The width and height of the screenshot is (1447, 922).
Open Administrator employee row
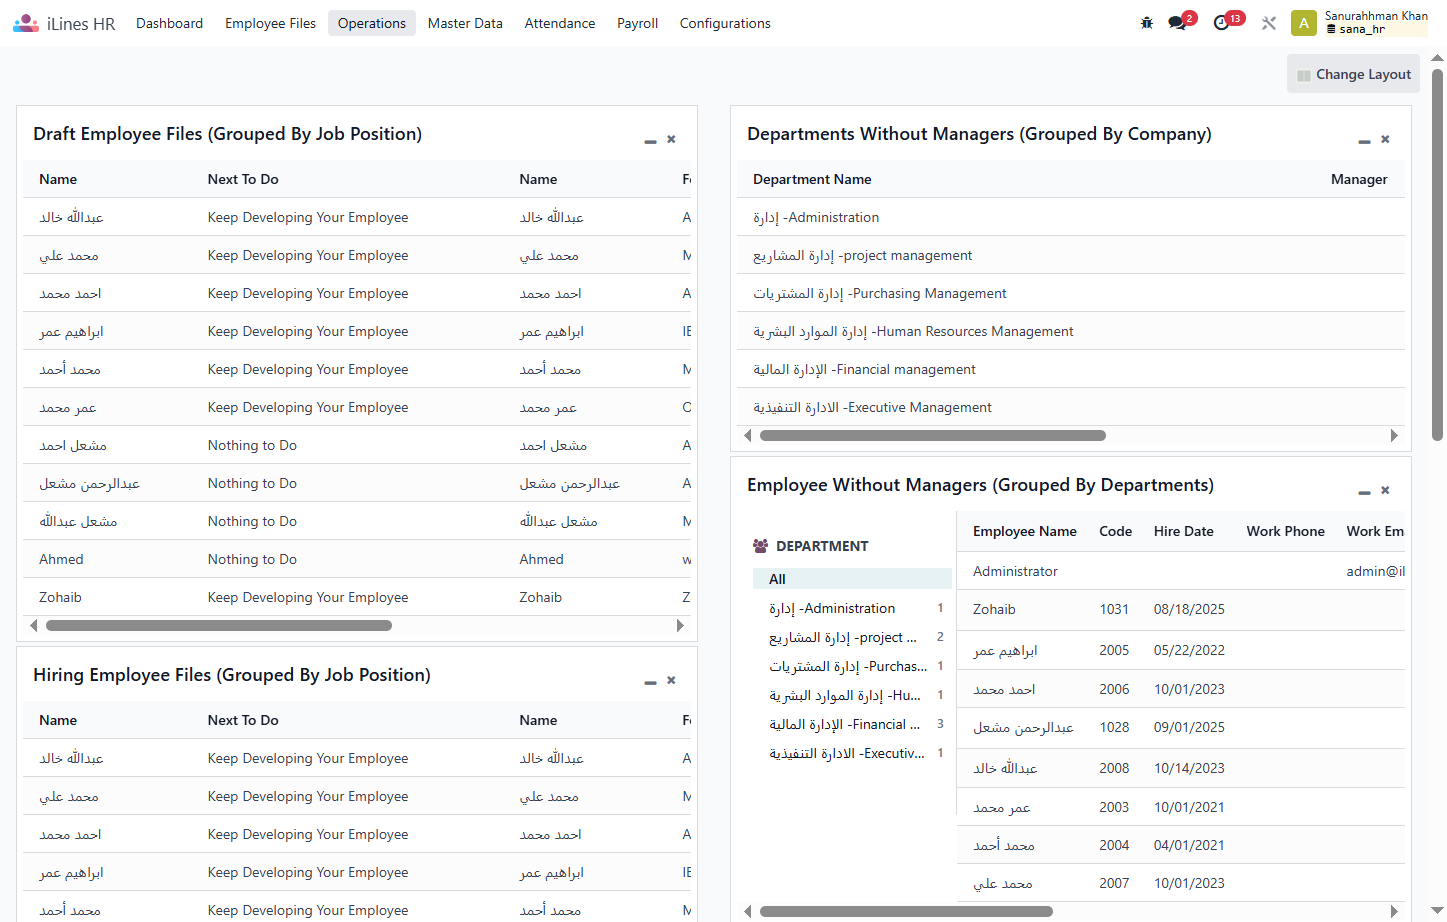1181,571
